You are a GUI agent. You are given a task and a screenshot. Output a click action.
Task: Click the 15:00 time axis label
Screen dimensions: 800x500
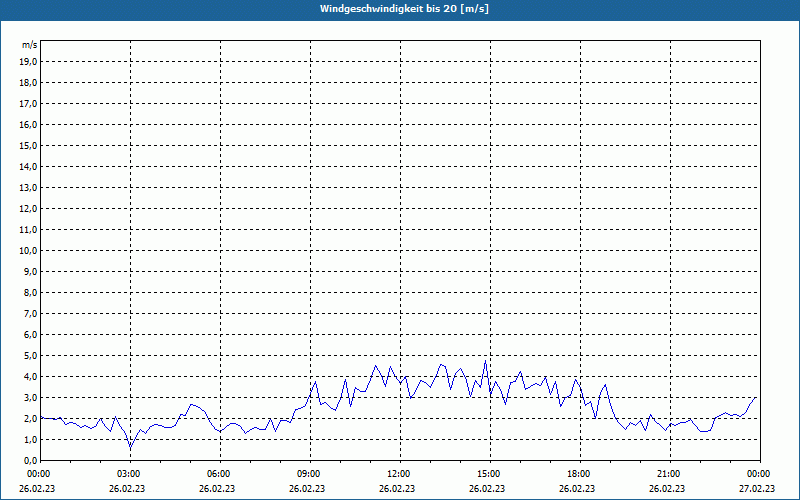point(489,474)
